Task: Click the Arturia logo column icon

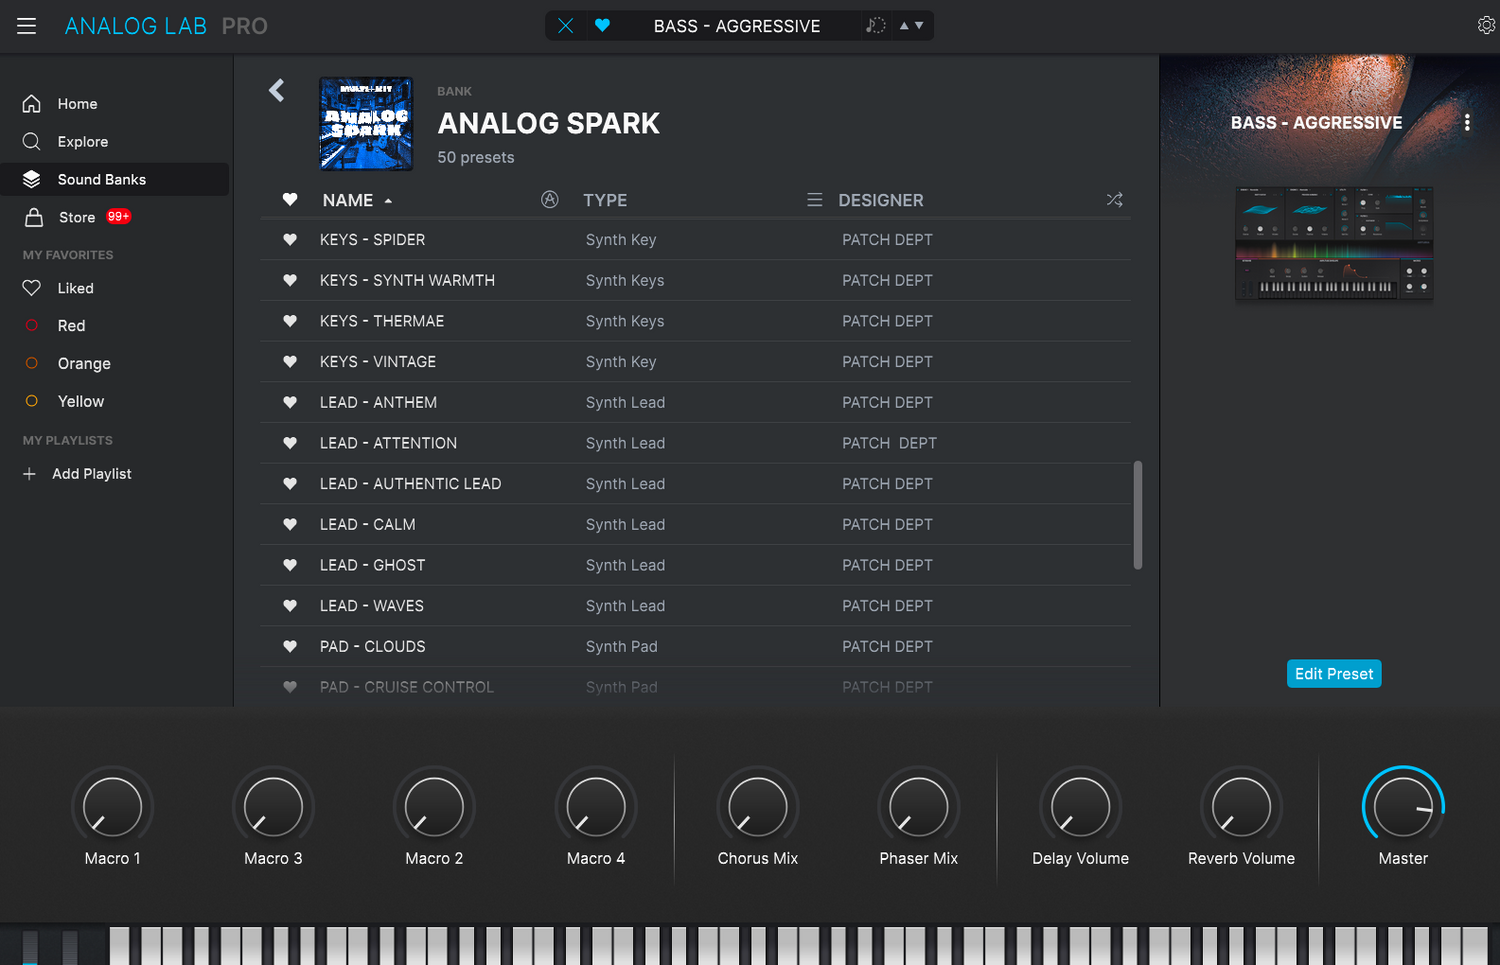Action: pos(549,200)
